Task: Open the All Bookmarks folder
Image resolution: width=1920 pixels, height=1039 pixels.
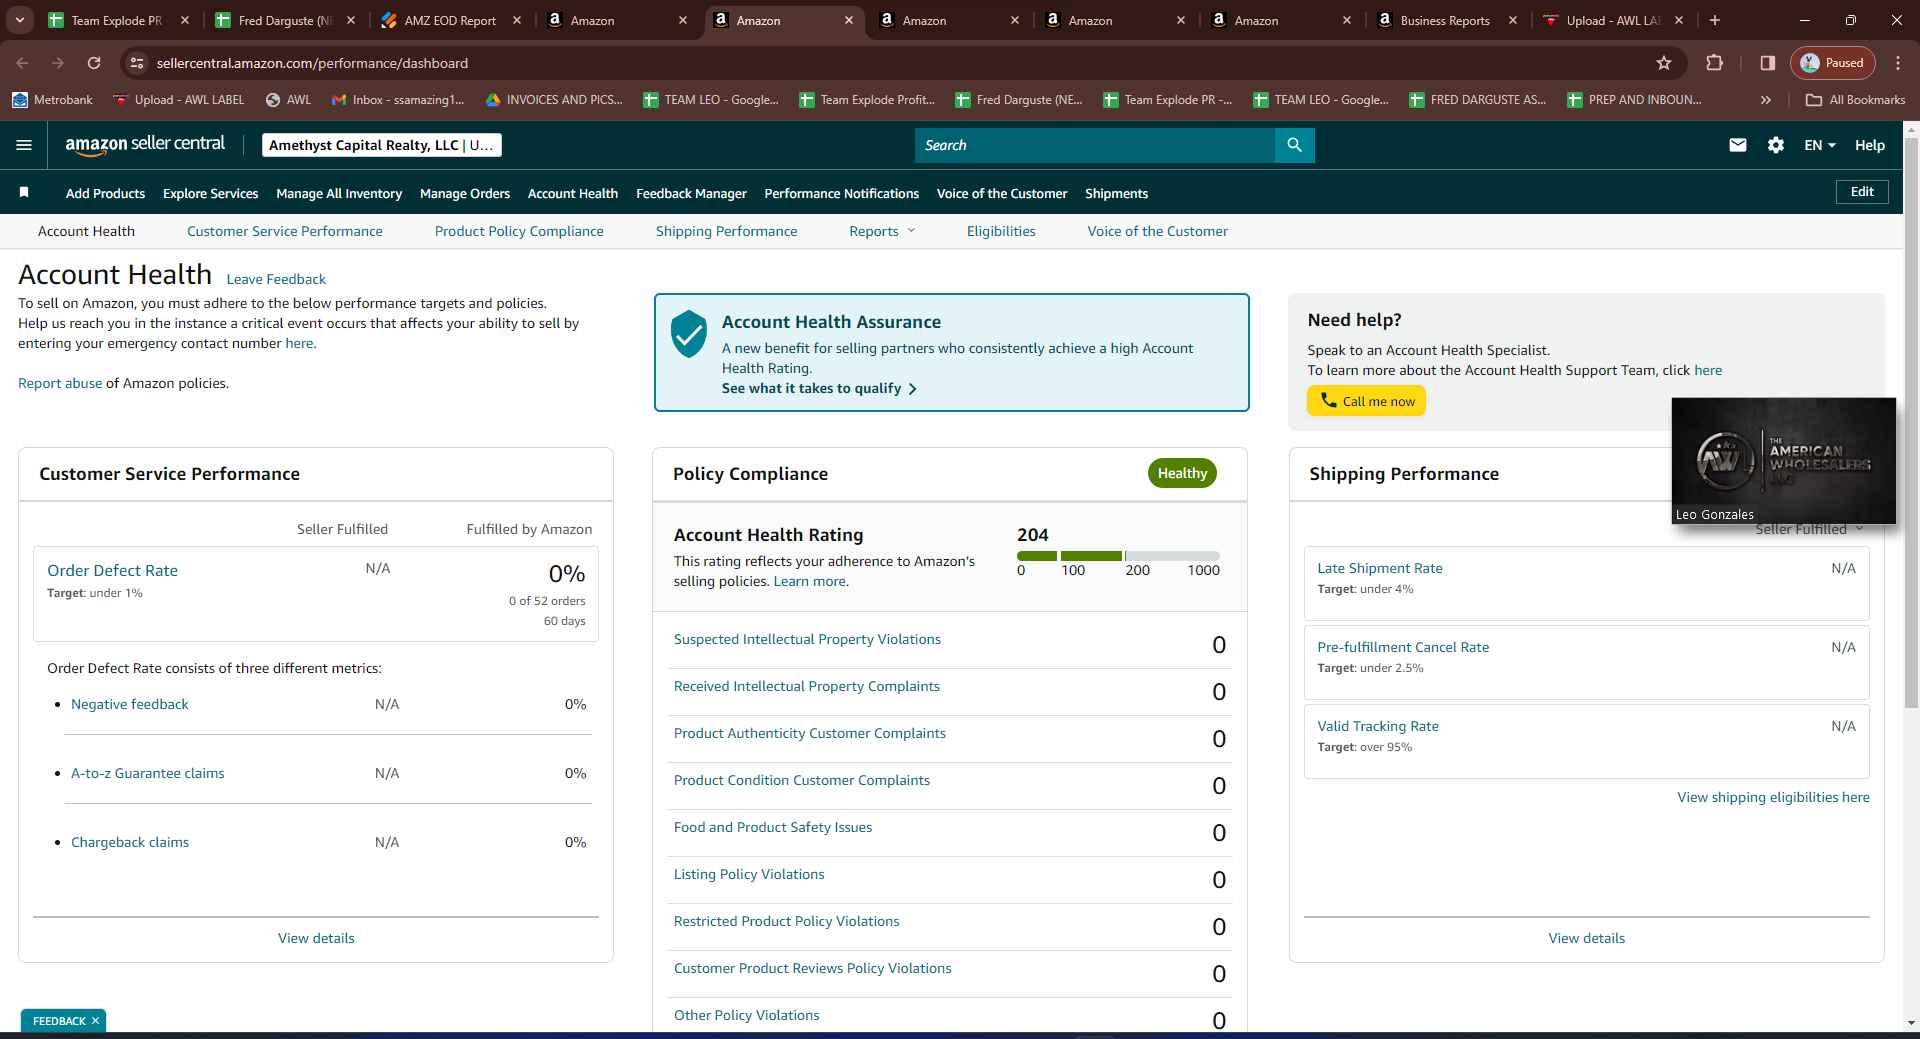Action: pos(1856,100)
